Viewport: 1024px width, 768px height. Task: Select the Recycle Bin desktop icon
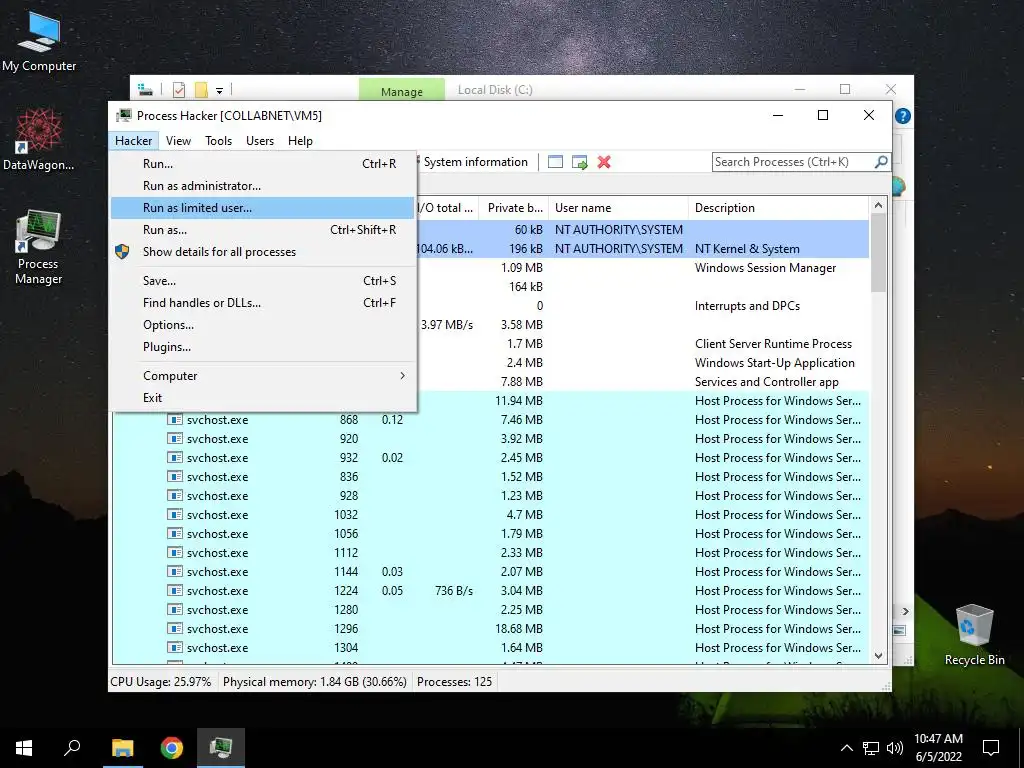tap(974, 635)
